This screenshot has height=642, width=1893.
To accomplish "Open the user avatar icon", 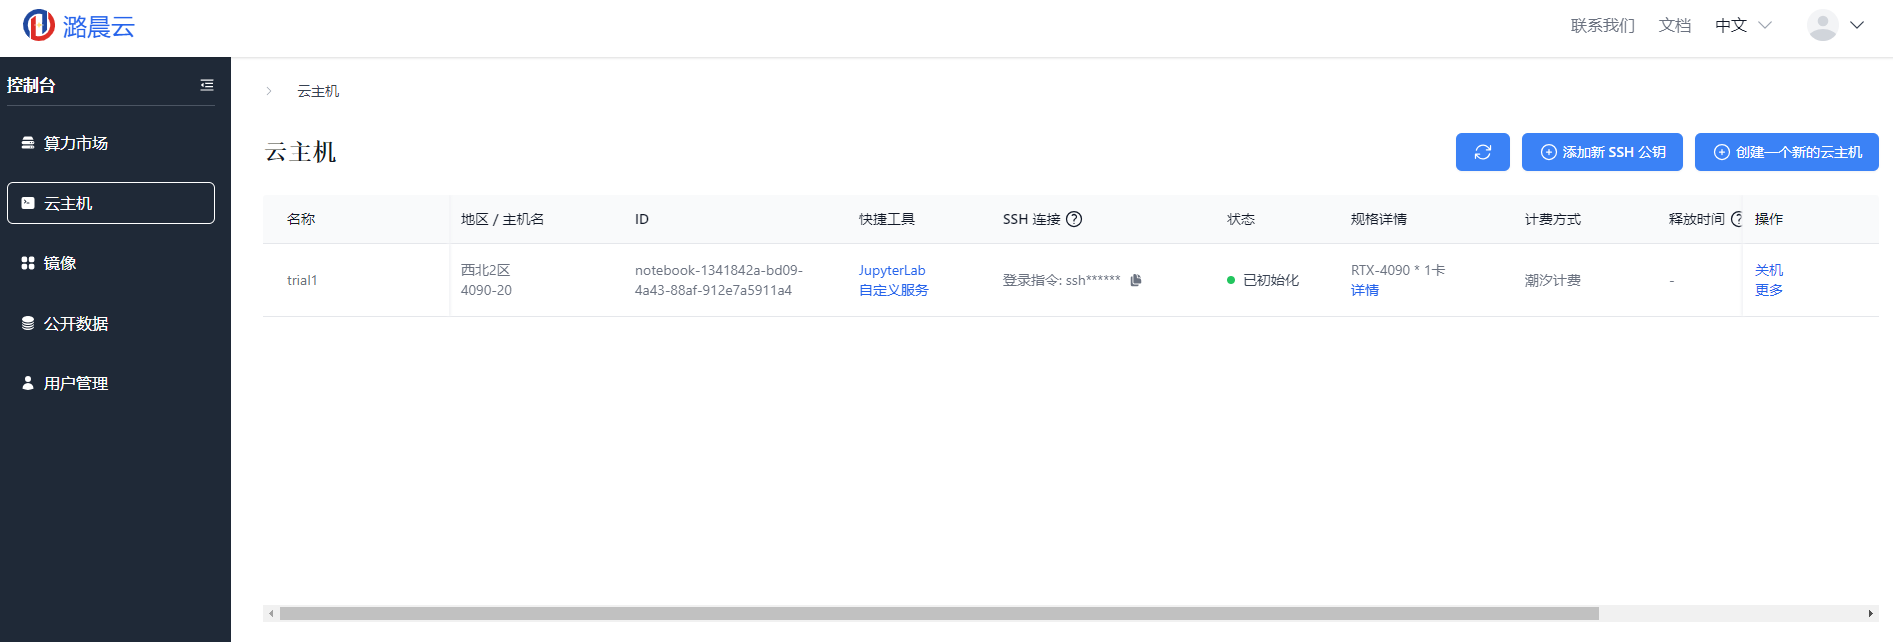I will pos(1822,25).
